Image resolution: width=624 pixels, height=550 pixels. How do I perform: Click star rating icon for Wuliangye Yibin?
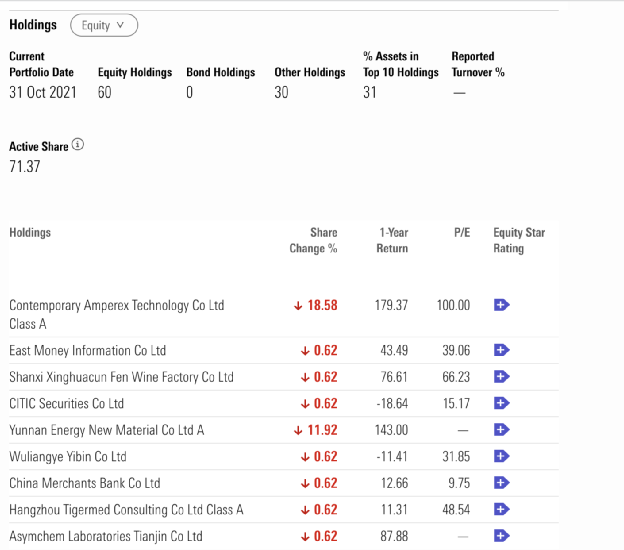point(502,456)
